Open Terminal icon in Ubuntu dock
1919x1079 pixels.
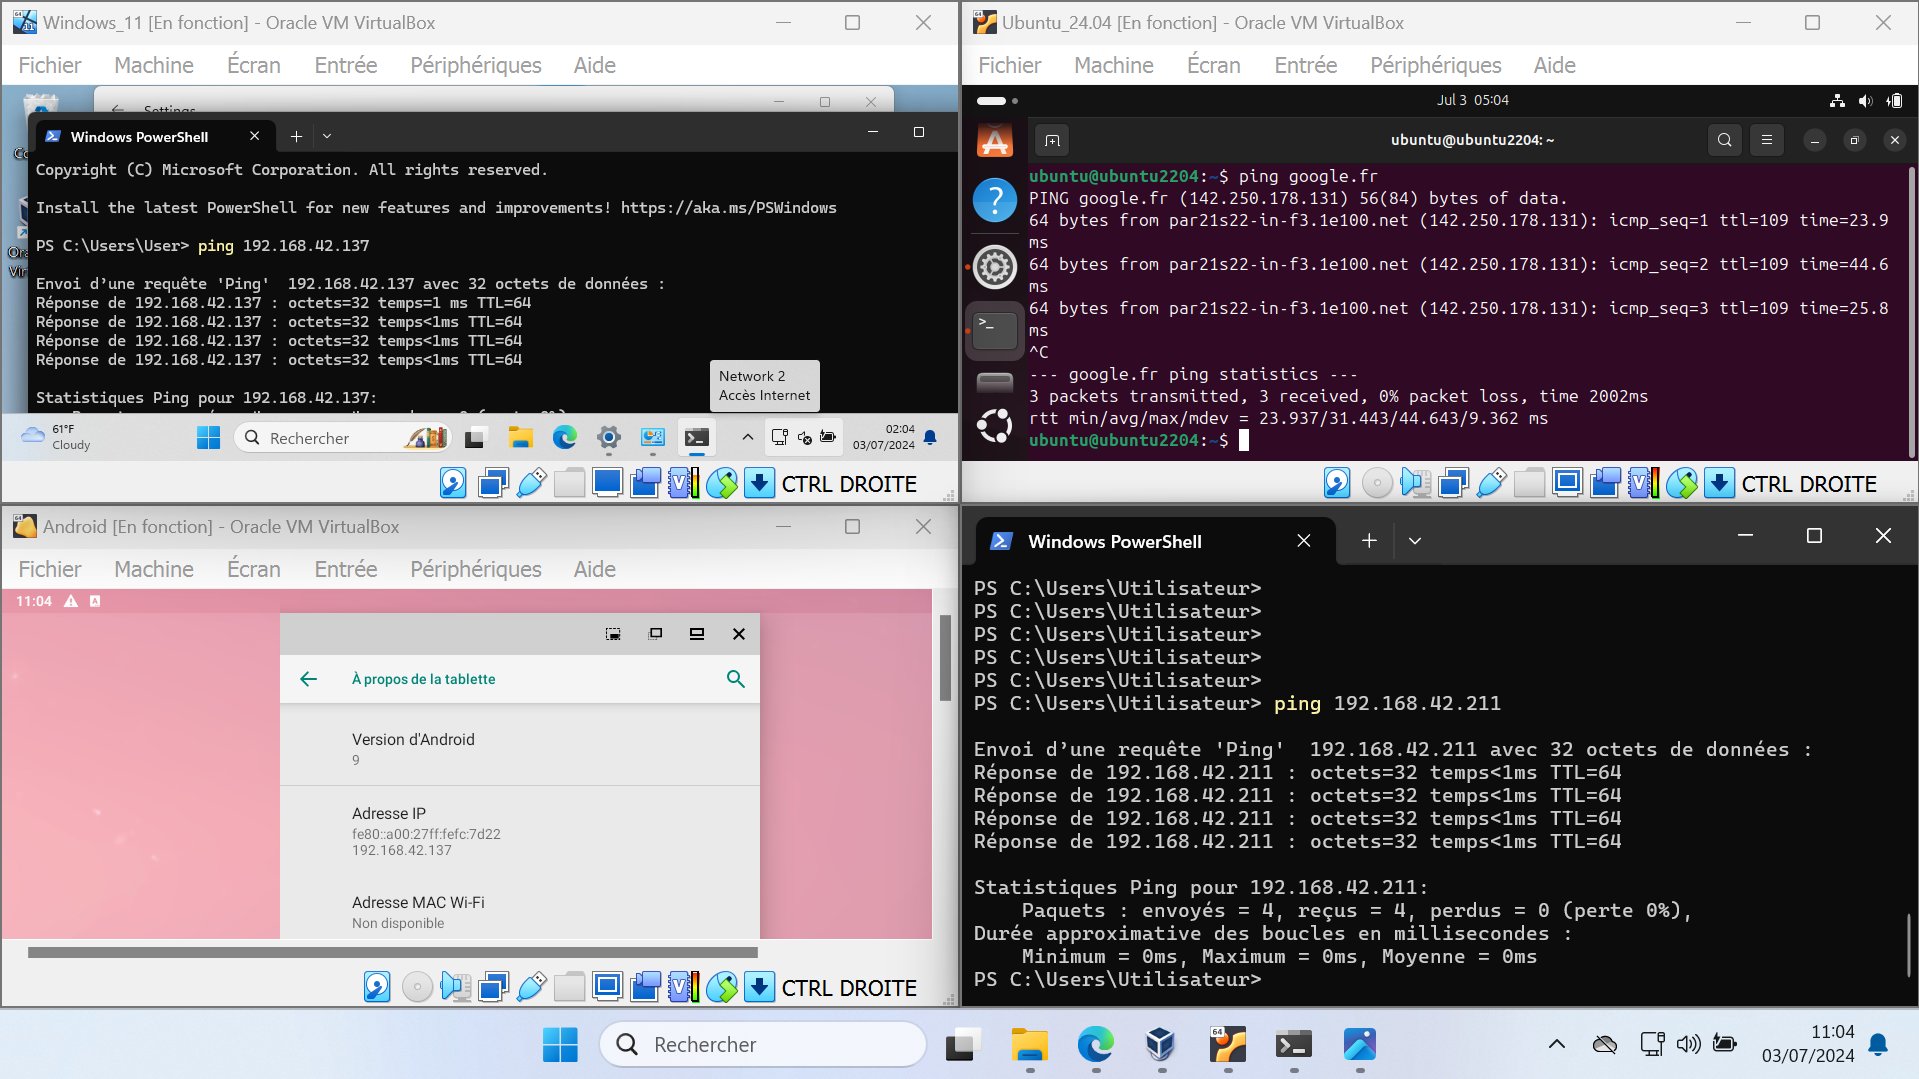994,329
